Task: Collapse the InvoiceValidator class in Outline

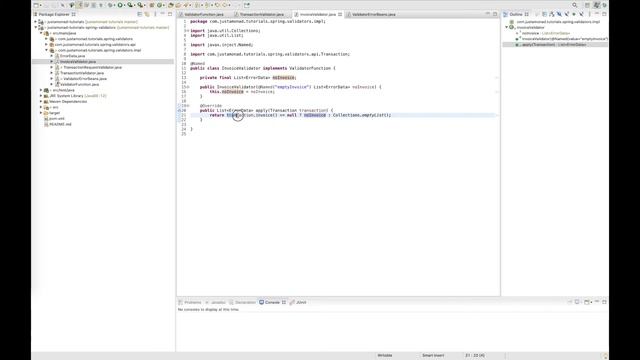Action: (507, 27)
